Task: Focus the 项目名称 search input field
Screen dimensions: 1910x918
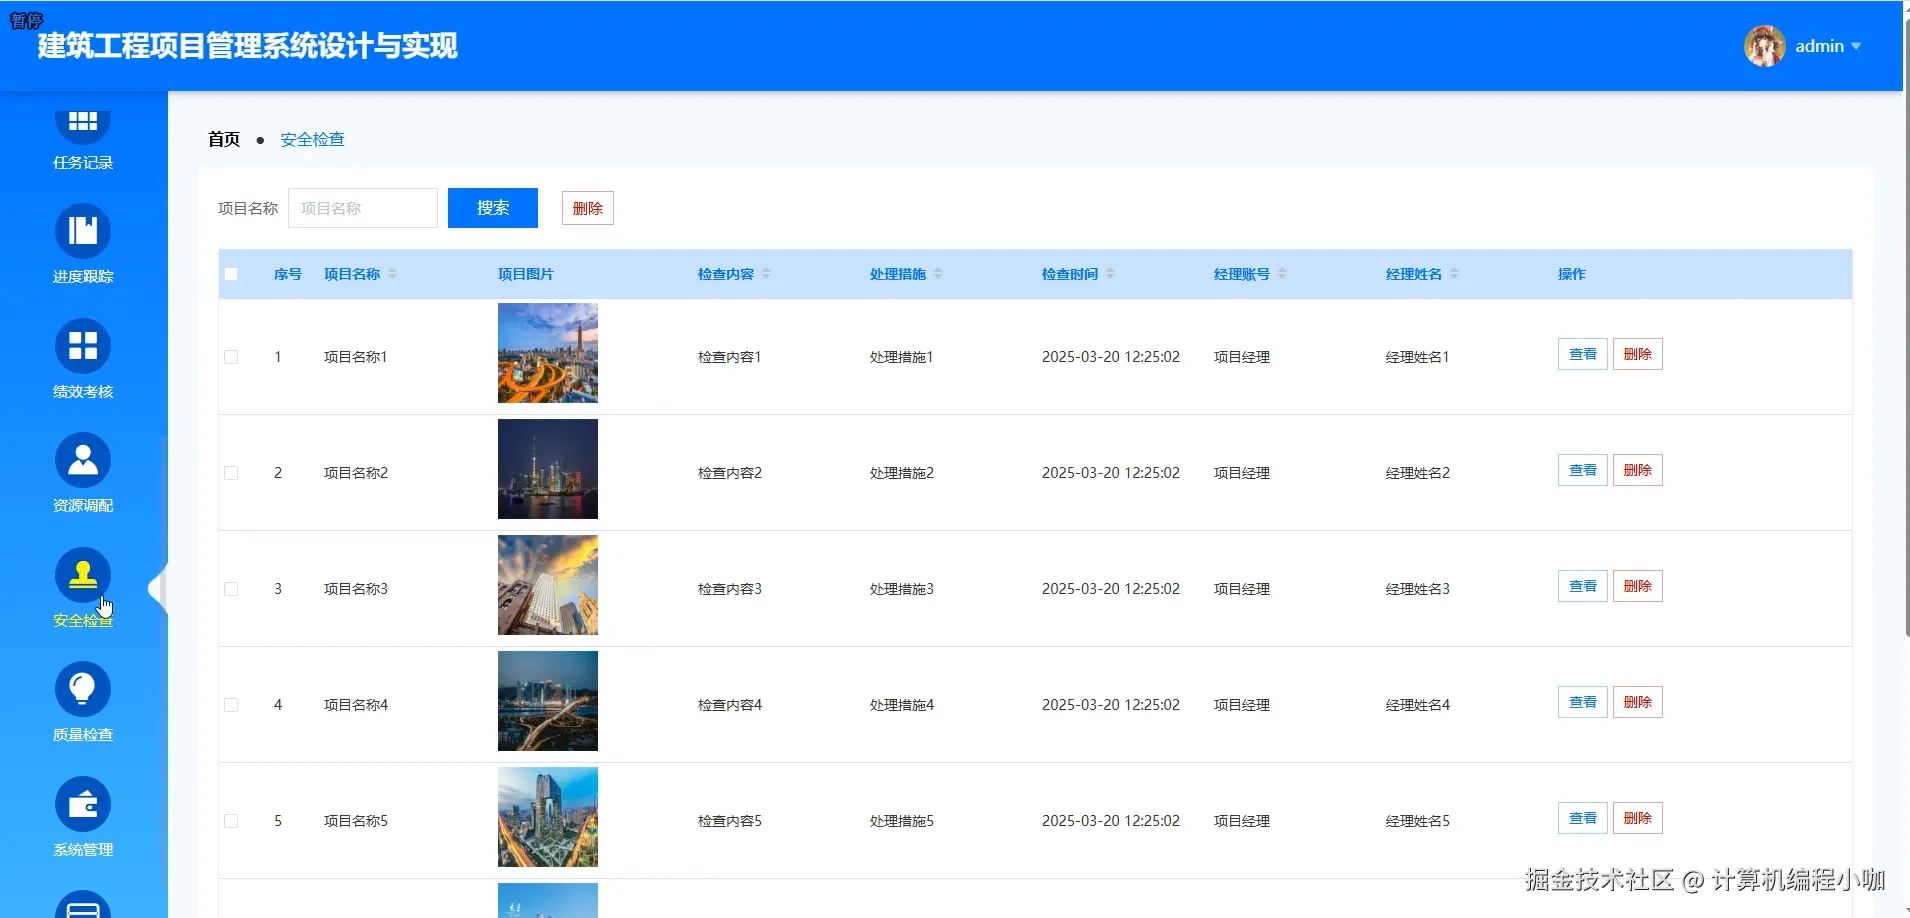Action: click(363, 208)
